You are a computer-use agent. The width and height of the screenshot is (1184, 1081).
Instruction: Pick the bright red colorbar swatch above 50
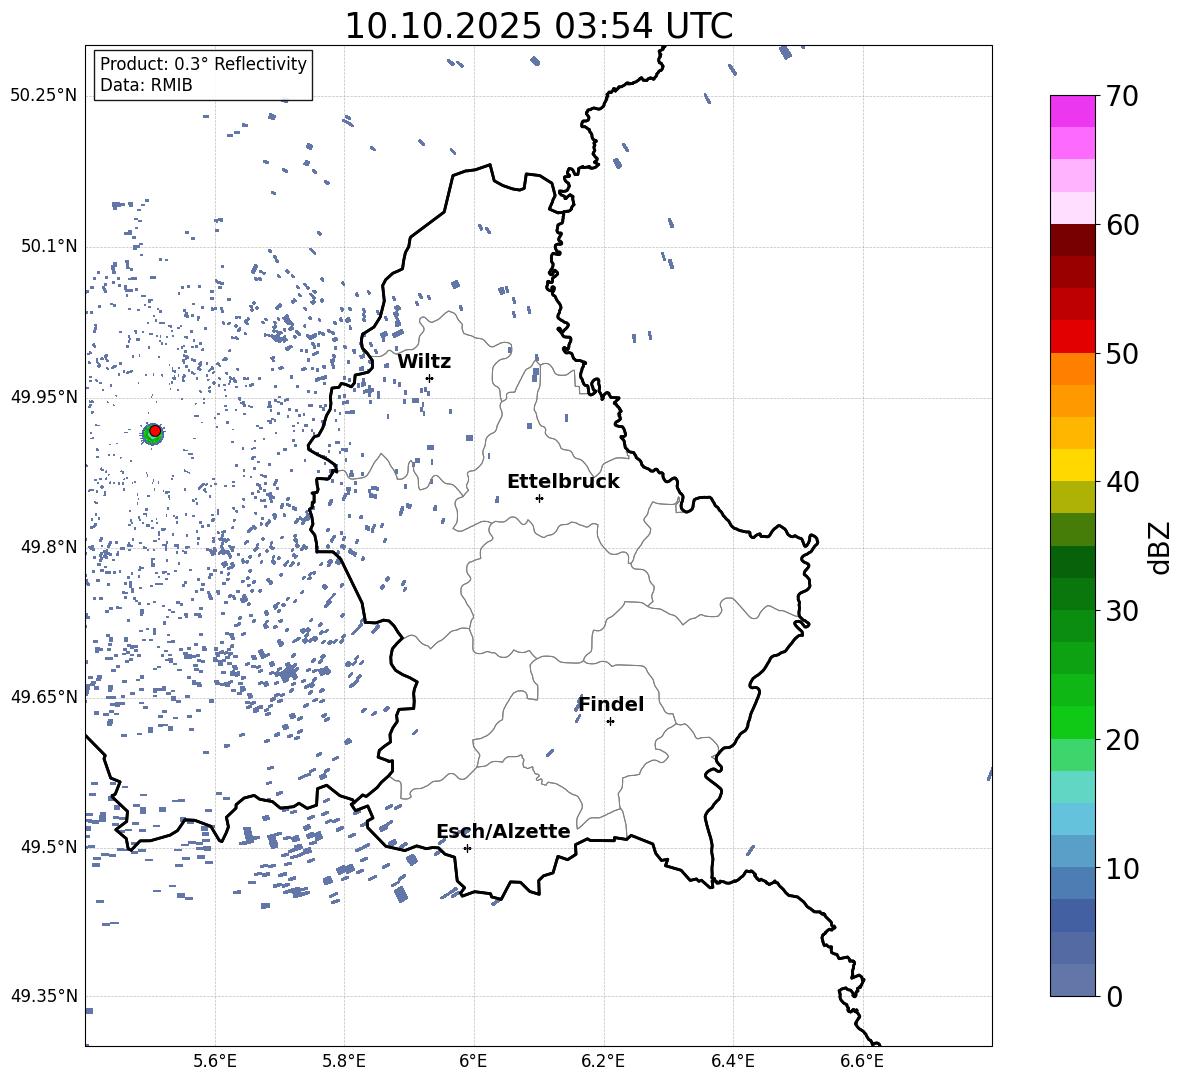pos(1072,336)
